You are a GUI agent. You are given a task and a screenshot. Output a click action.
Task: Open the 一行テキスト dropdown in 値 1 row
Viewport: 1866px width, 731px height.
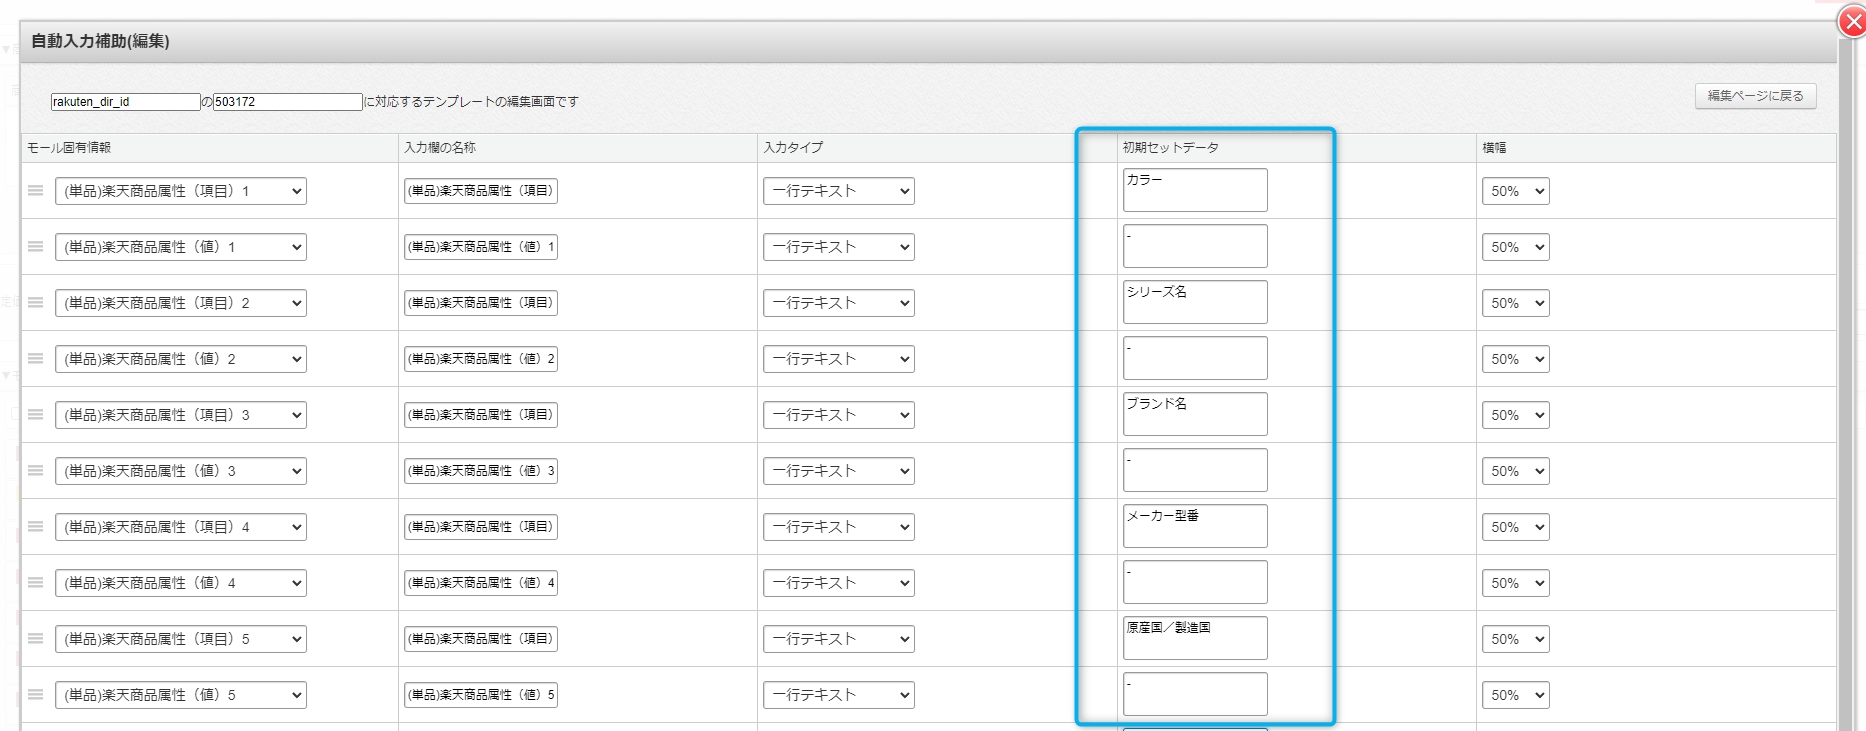839,247
